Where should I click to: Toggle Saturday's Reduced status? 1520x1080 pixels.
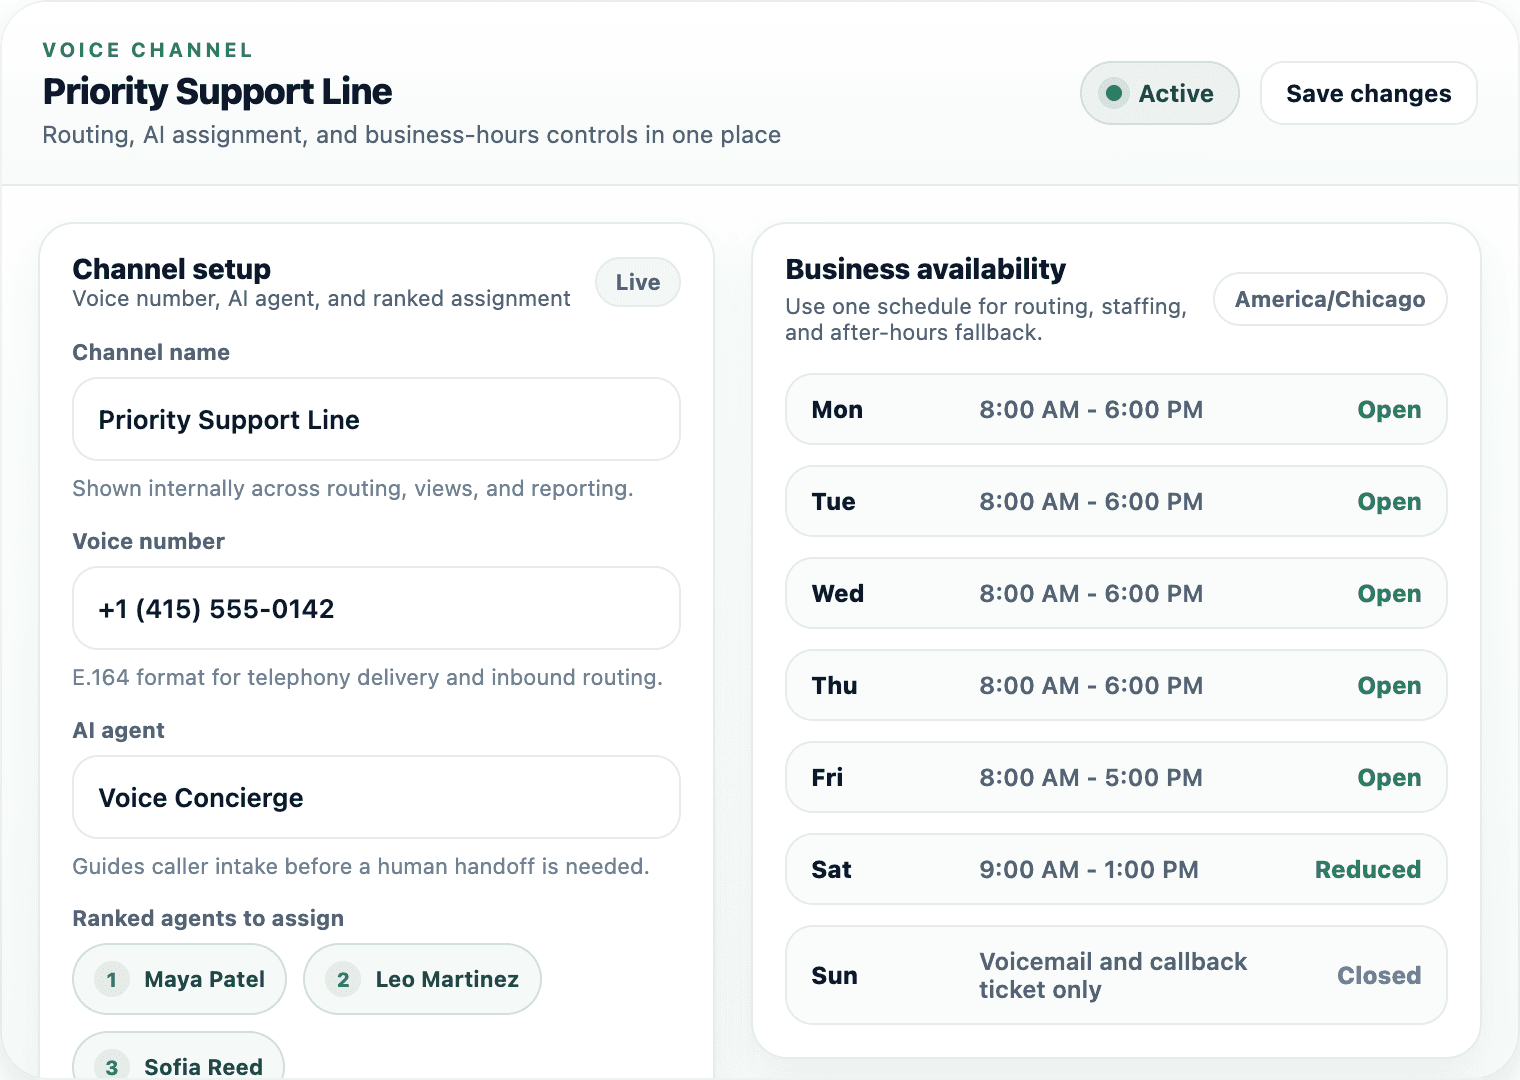click(1367, 869)
